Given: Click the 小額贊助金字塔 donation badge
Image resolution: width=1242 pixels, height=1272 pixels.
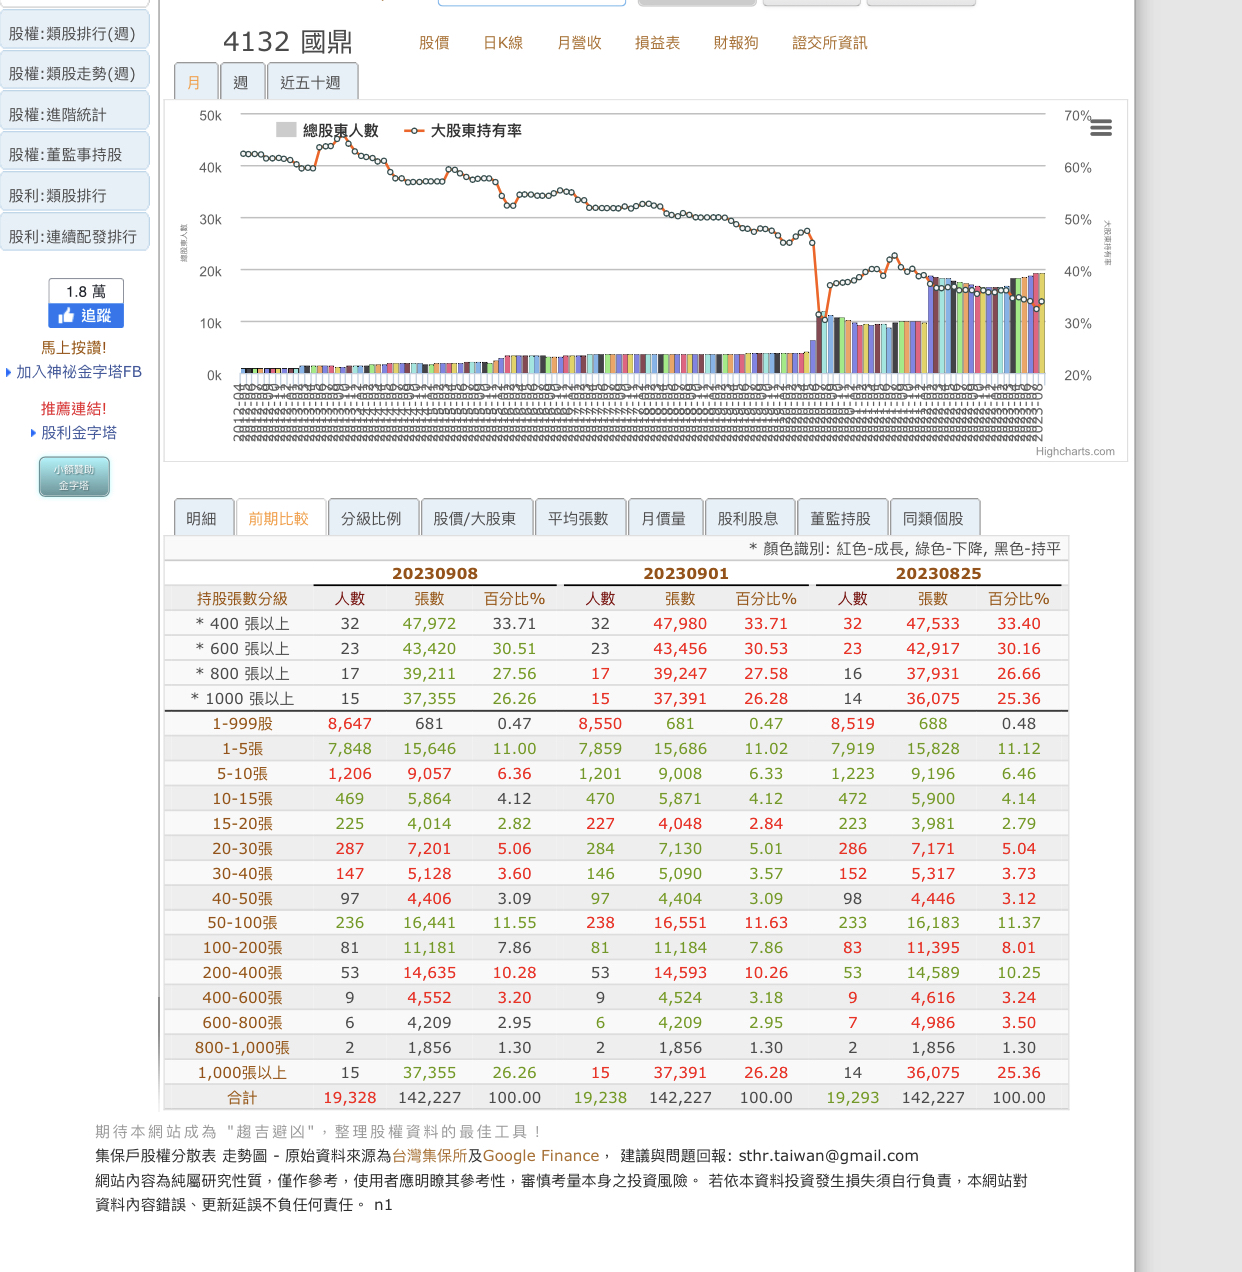Looking at the screenshot, I should (74, 477).
